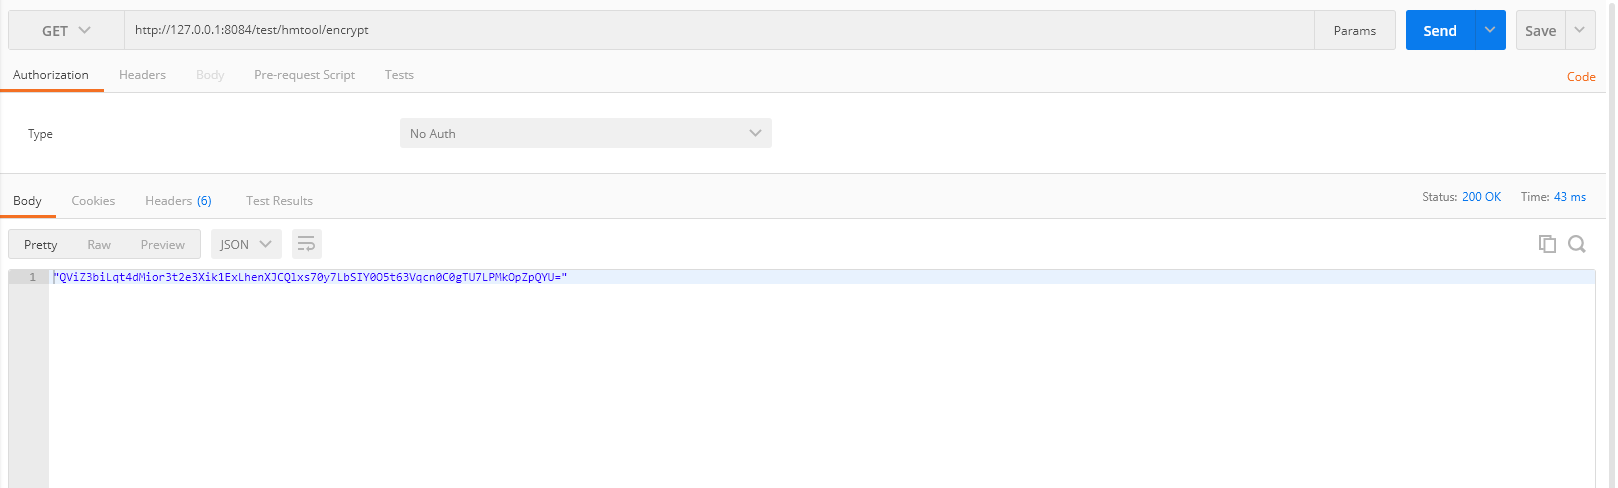Open the response Cookies tab
This screenshot has width=1618, height=488.
click(93, 201)
